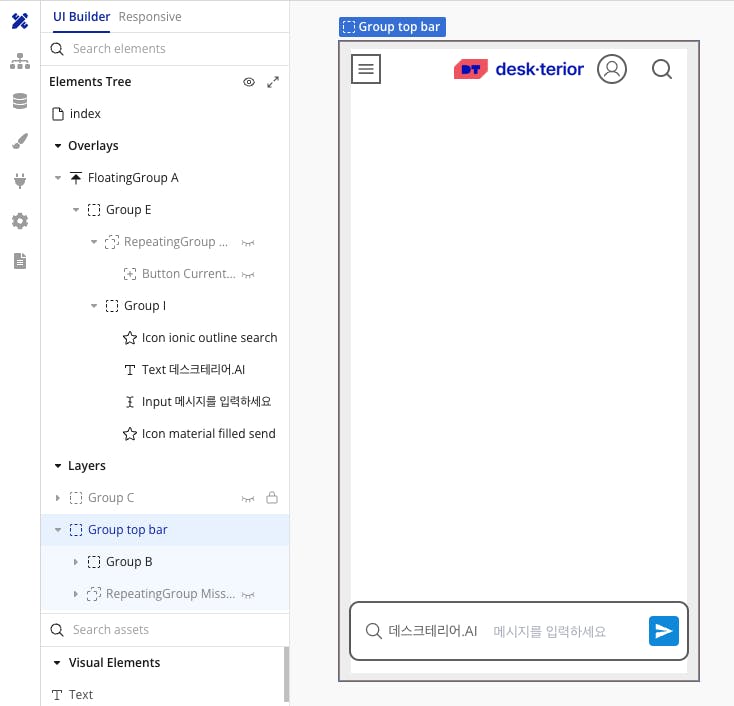Click the Text element T icon in Visual Elements

pyautogui.click(x=57, y=695)
